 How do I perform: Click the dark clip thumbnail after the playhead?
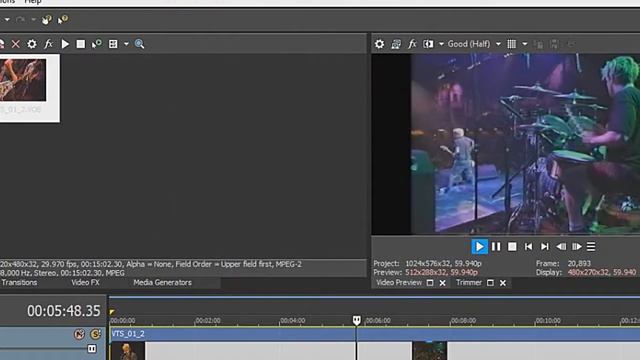tap(429, 351)
